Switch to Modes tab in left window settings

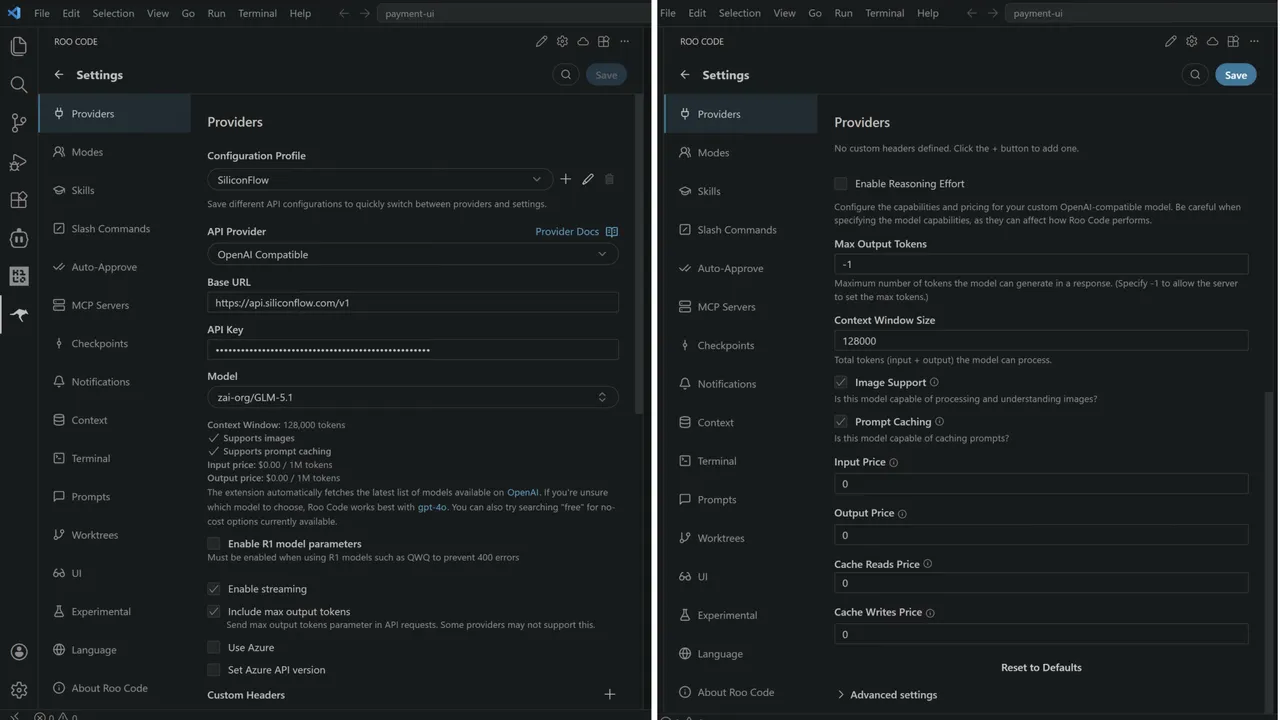coord(115,152)
